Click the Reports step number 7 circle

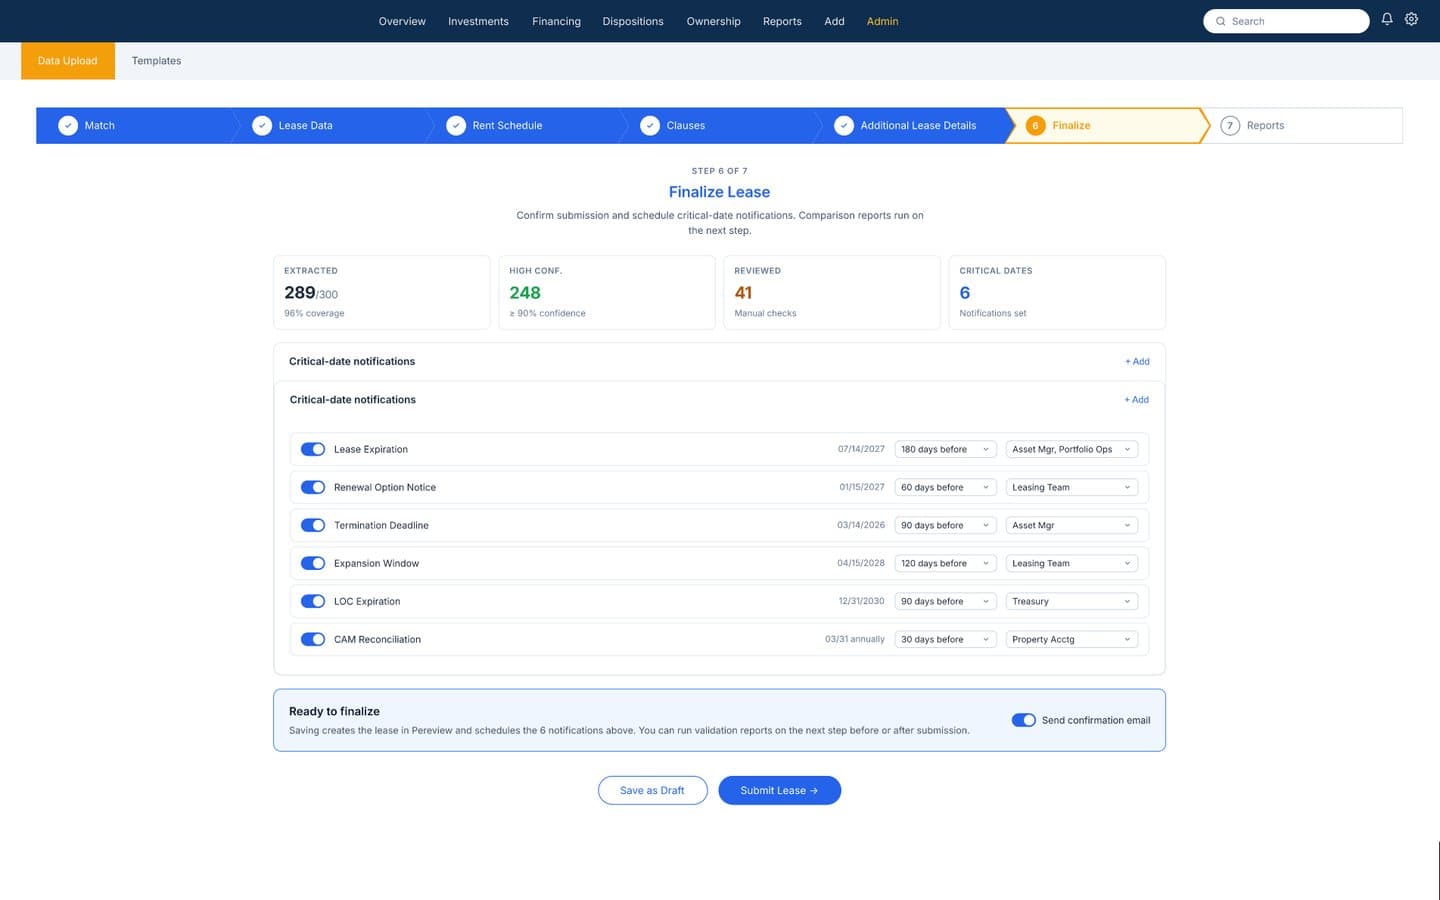click(1230, 126)
